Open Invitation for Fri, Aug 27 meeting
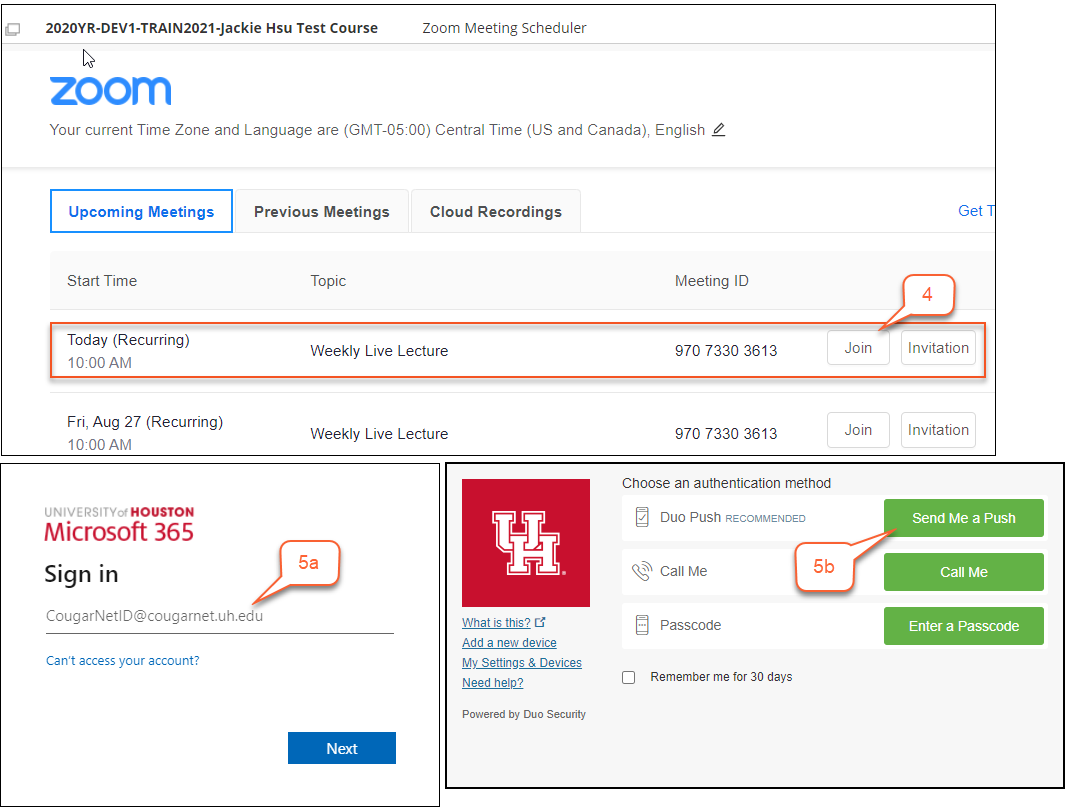1069x810 pixels. (938, 430)
